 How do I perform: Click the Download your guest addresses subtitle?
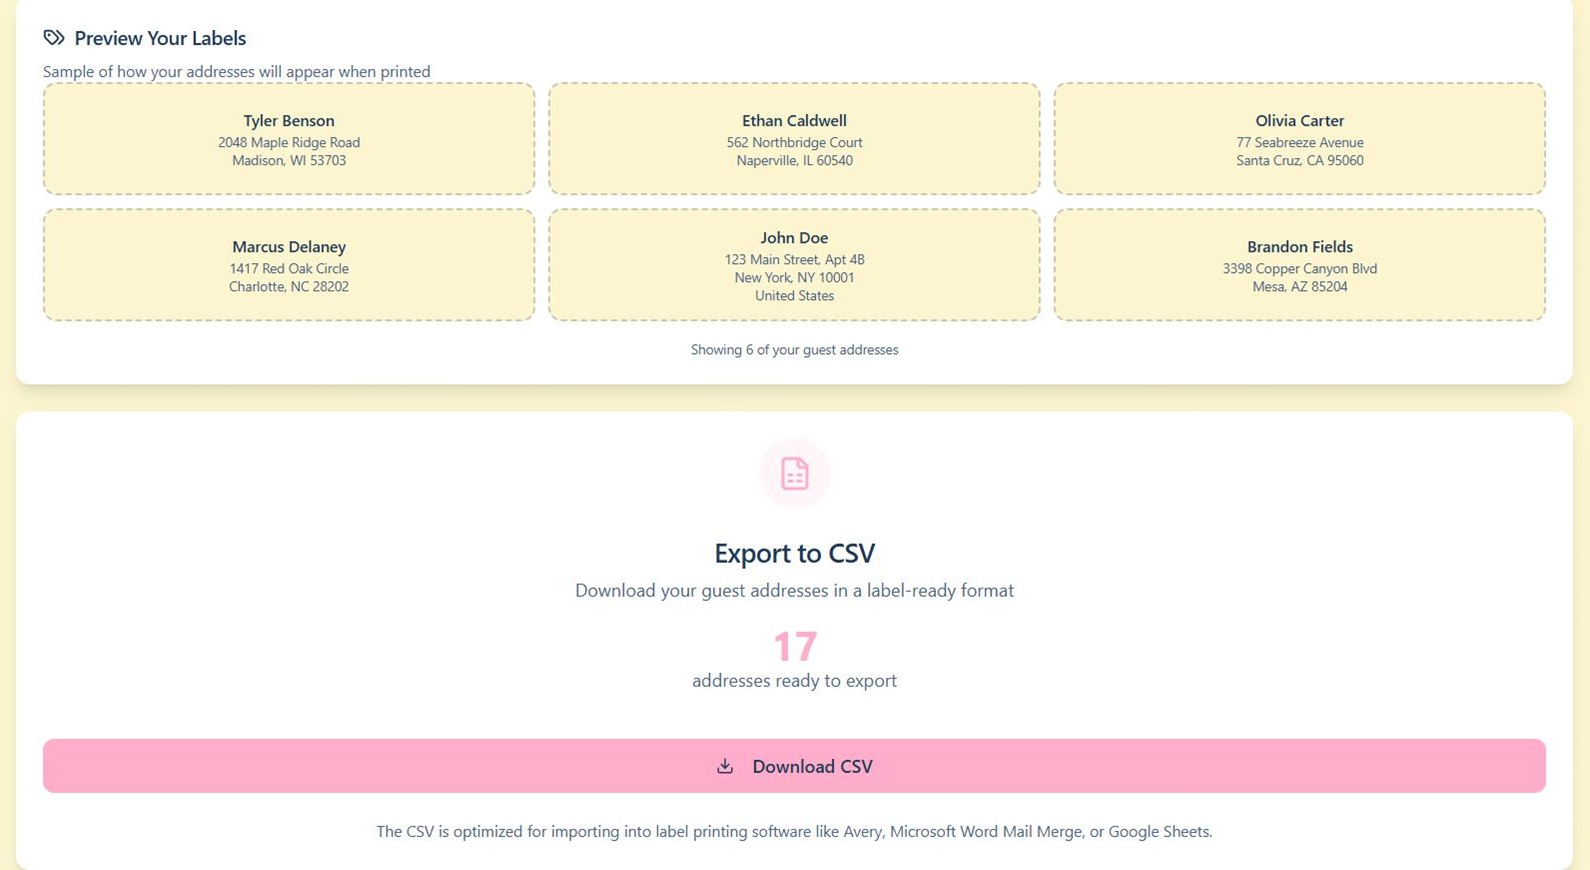(794, 590)
